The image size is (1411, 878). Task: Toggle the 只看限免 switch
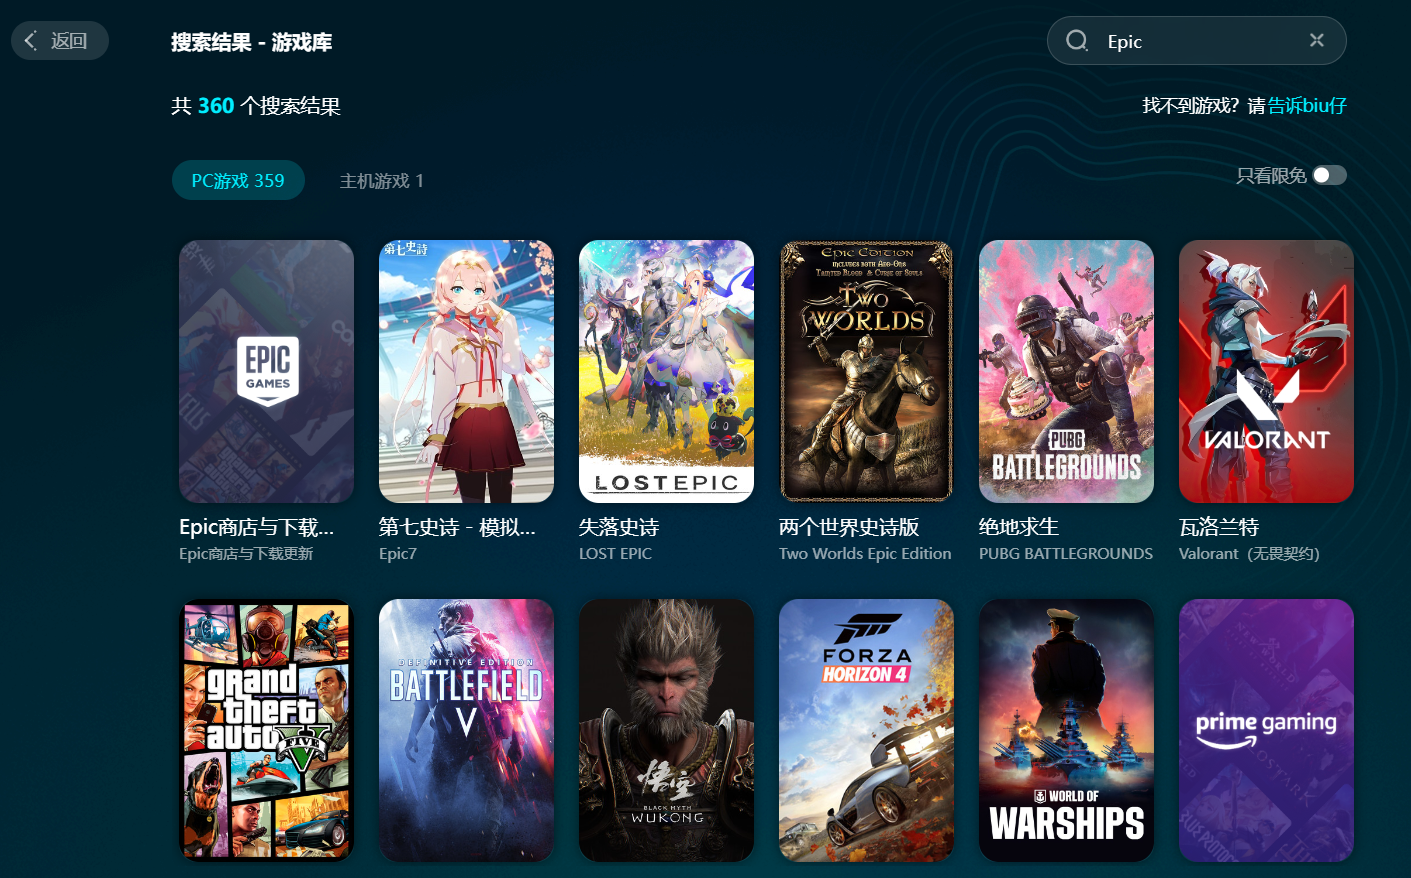1329,176
